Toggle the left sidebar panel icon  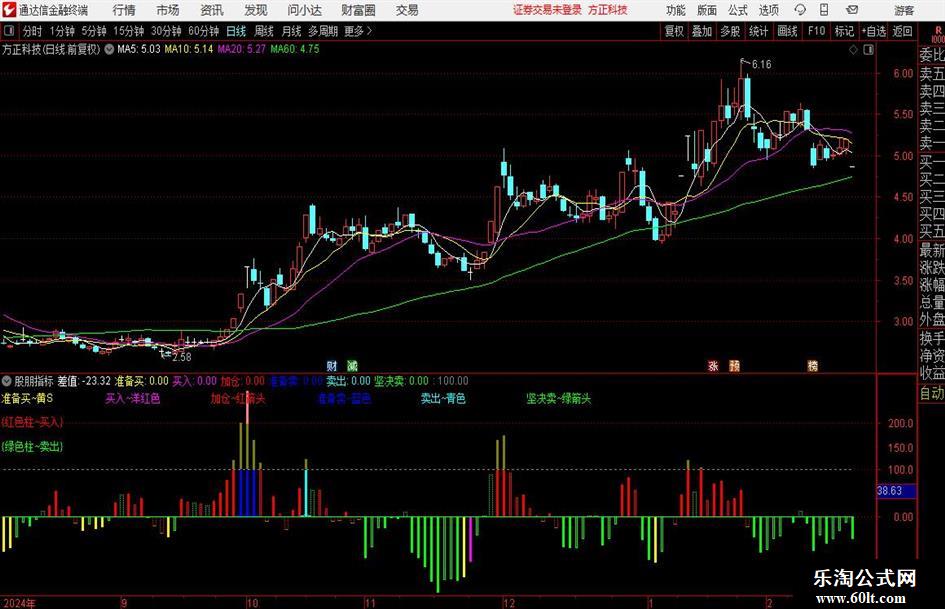8,31
